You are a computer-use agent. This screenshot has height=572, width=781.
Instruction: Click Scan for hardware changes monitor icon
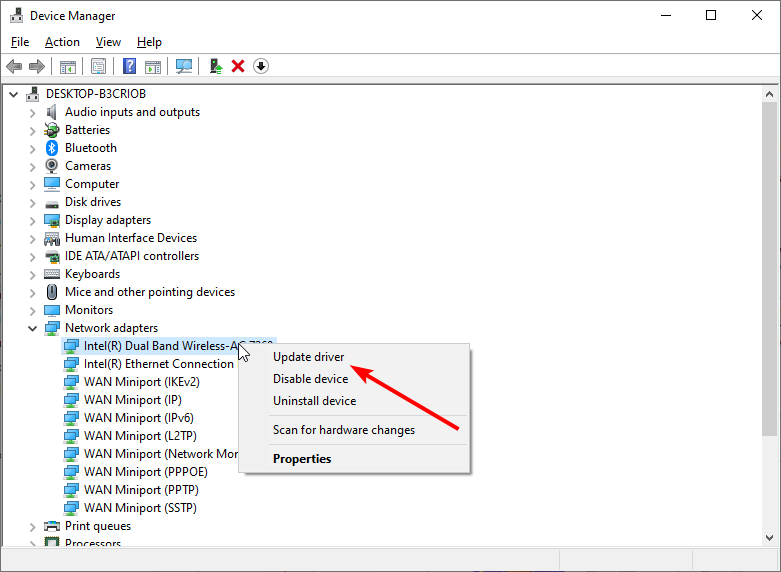click(184, 66)
